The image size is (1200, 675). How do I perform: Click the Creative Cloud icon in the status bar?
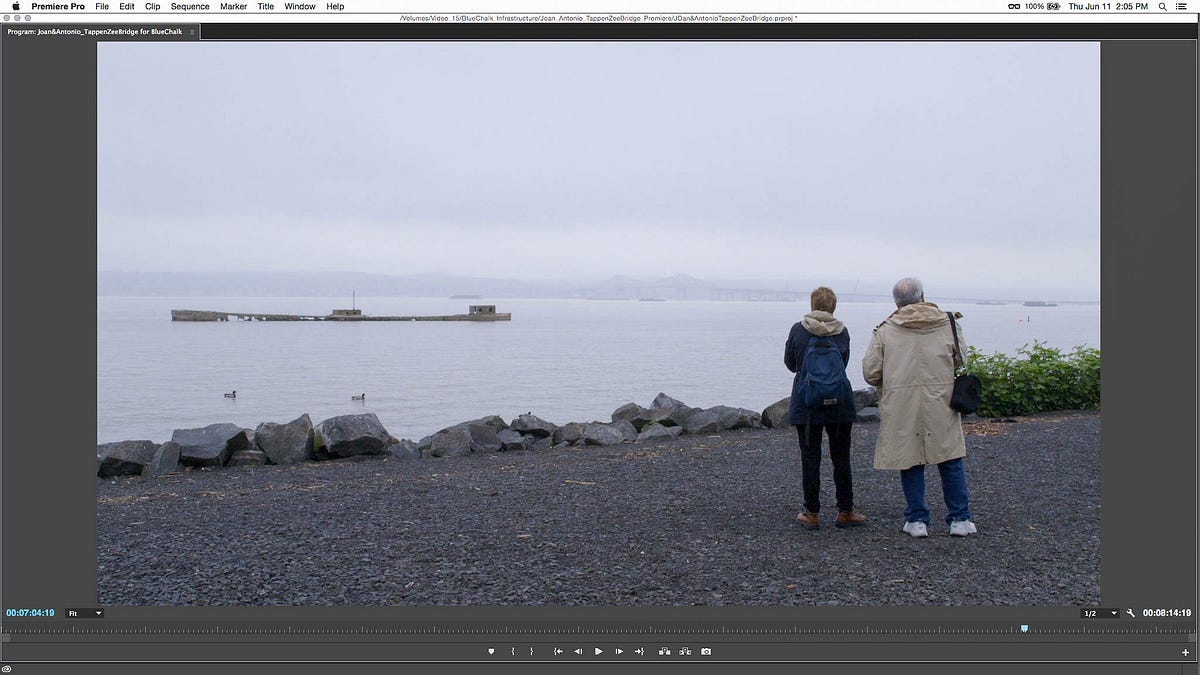pos(7,668)
